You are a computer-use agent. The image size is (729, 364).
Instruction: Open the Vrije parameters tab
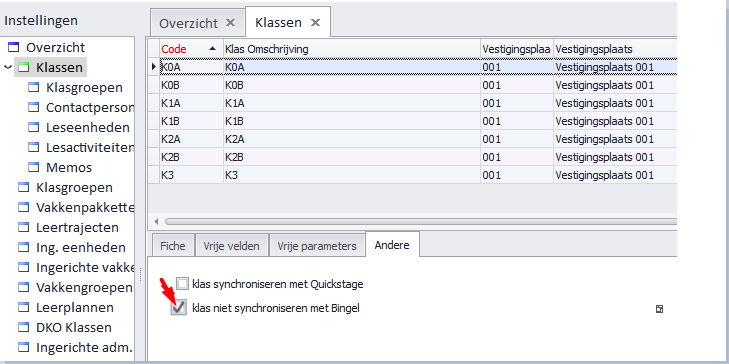(317, 246)
